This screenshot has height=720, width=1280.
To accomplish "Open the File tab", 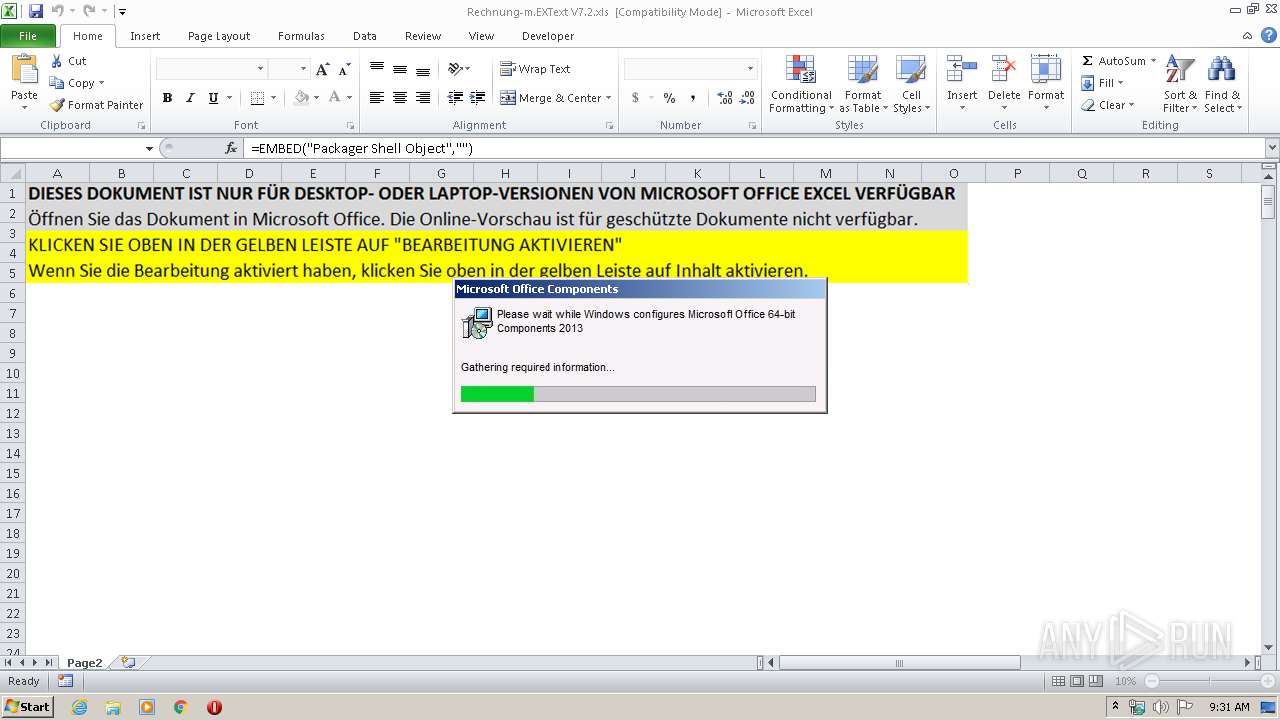I will point(28,36).
